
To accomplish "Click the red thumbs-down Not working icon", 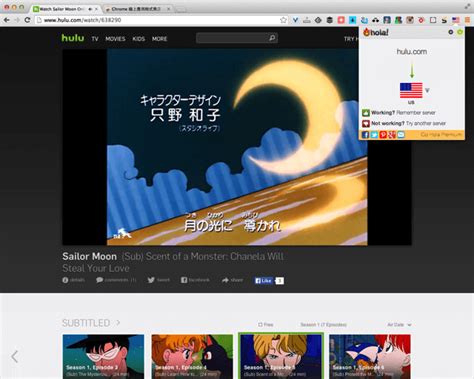I will pyautogui.click(x=366, y=123).
